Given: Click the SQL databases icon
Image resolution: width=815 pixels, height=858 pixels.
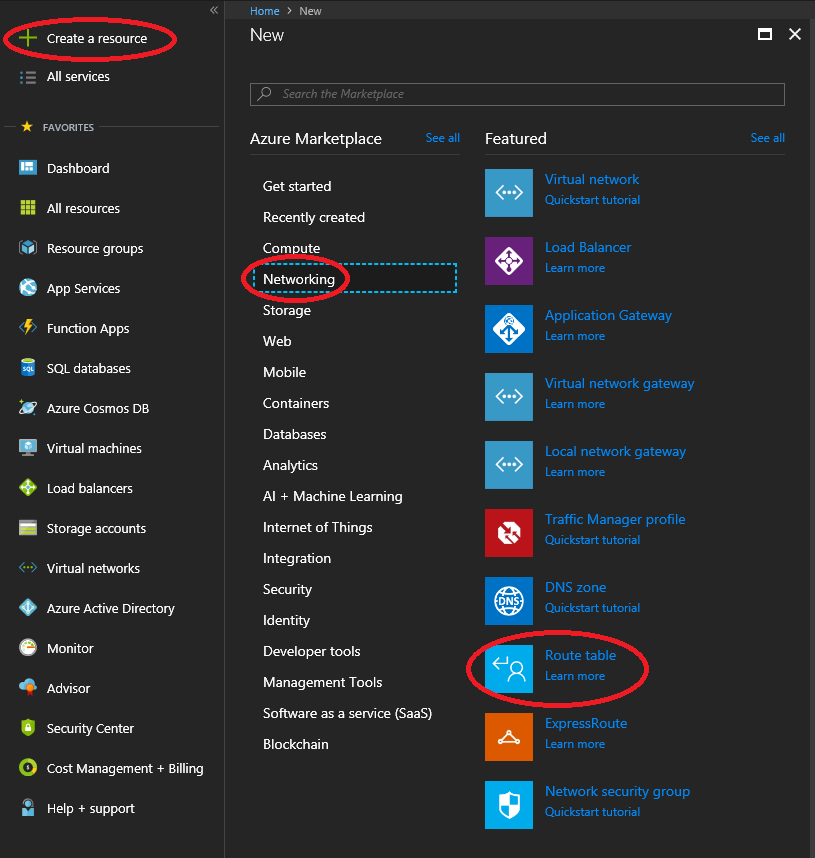Looking at the screenshot, I should [x=28, y=368].
